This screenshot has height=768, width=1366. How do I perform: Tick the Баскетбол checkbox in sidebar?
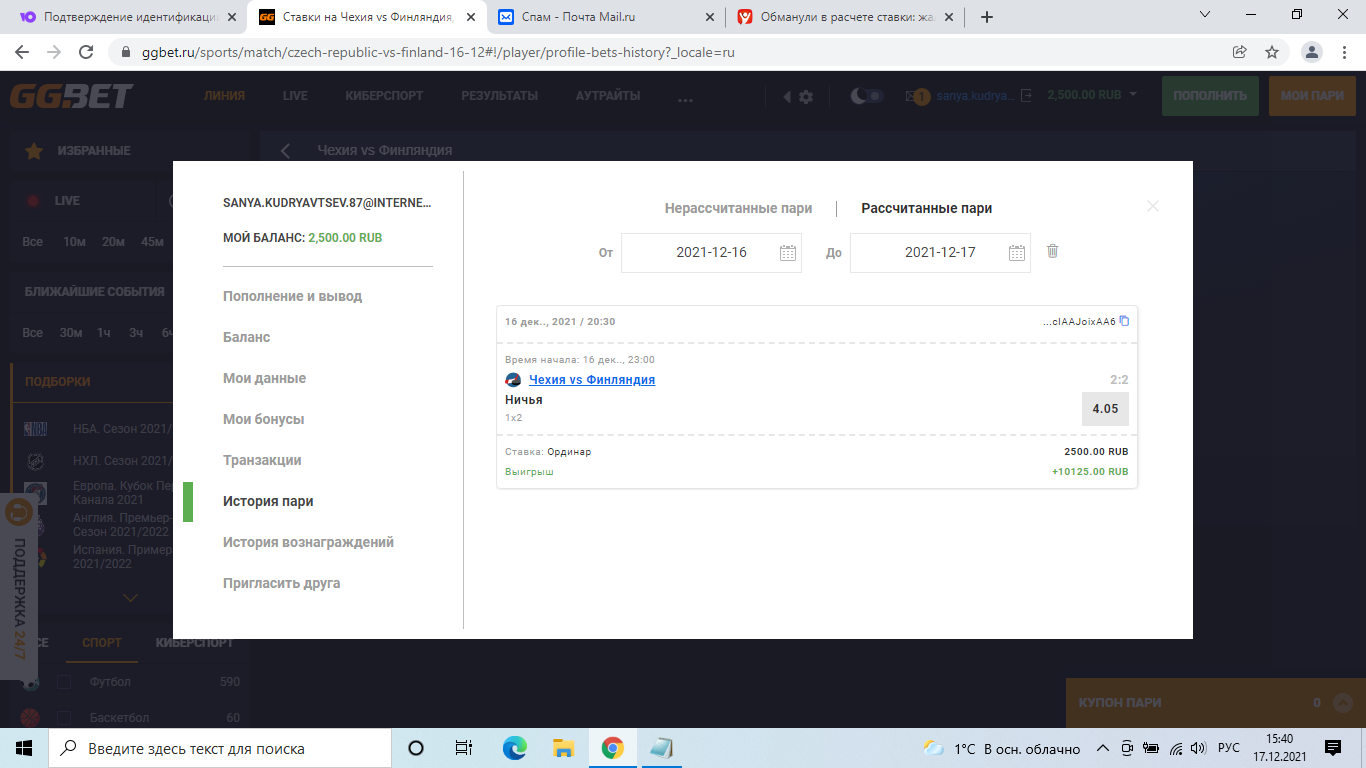coord(64,718)
